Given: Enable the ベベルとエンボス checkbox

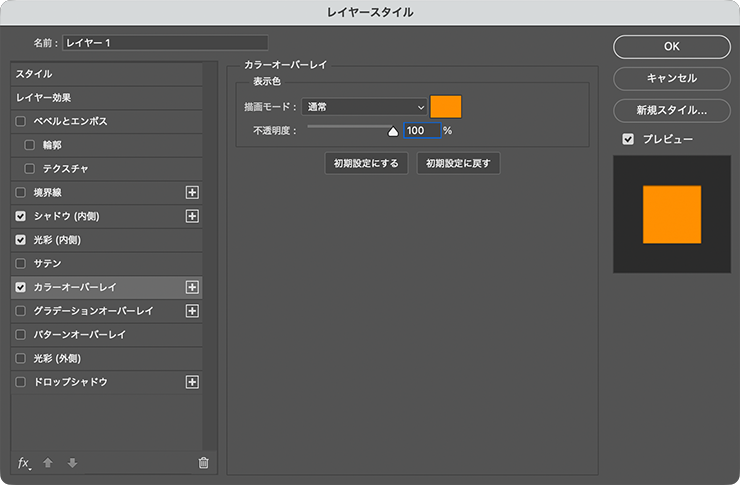Looking at the screenshot, I should click(21, 121).
